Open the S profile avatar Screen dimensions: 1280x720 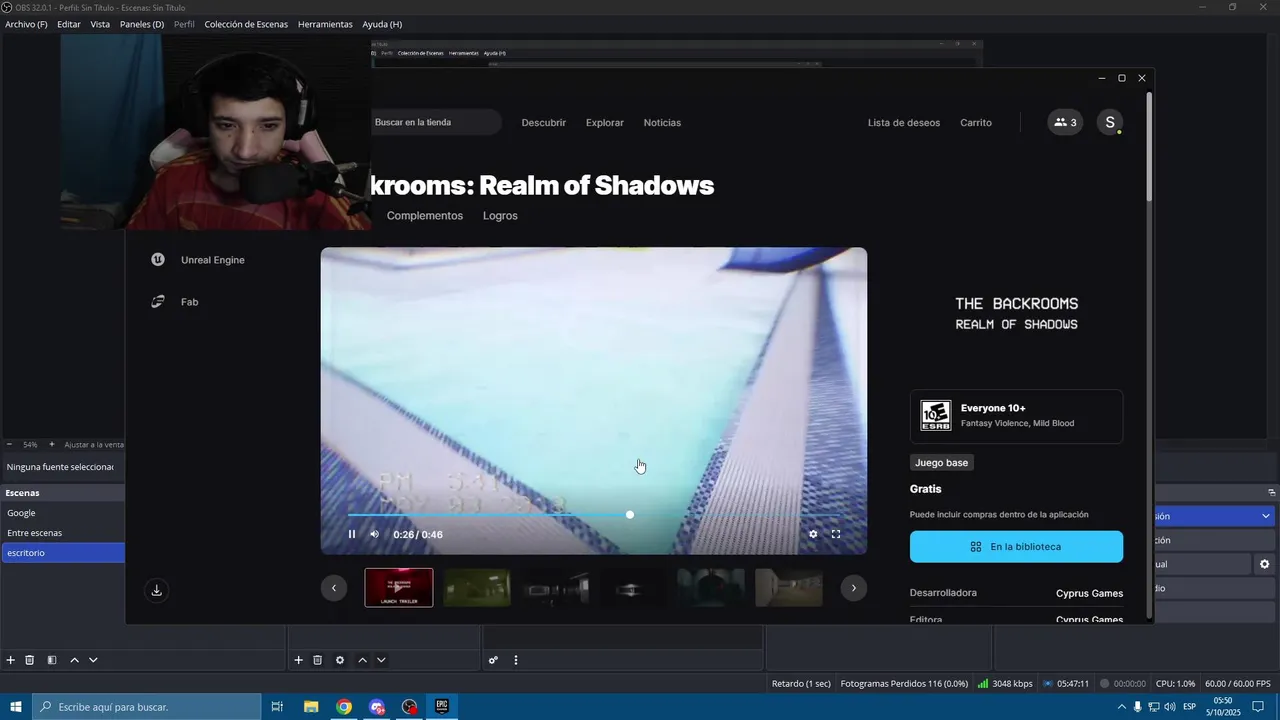pyautogui.click(x=1109, y=122)
